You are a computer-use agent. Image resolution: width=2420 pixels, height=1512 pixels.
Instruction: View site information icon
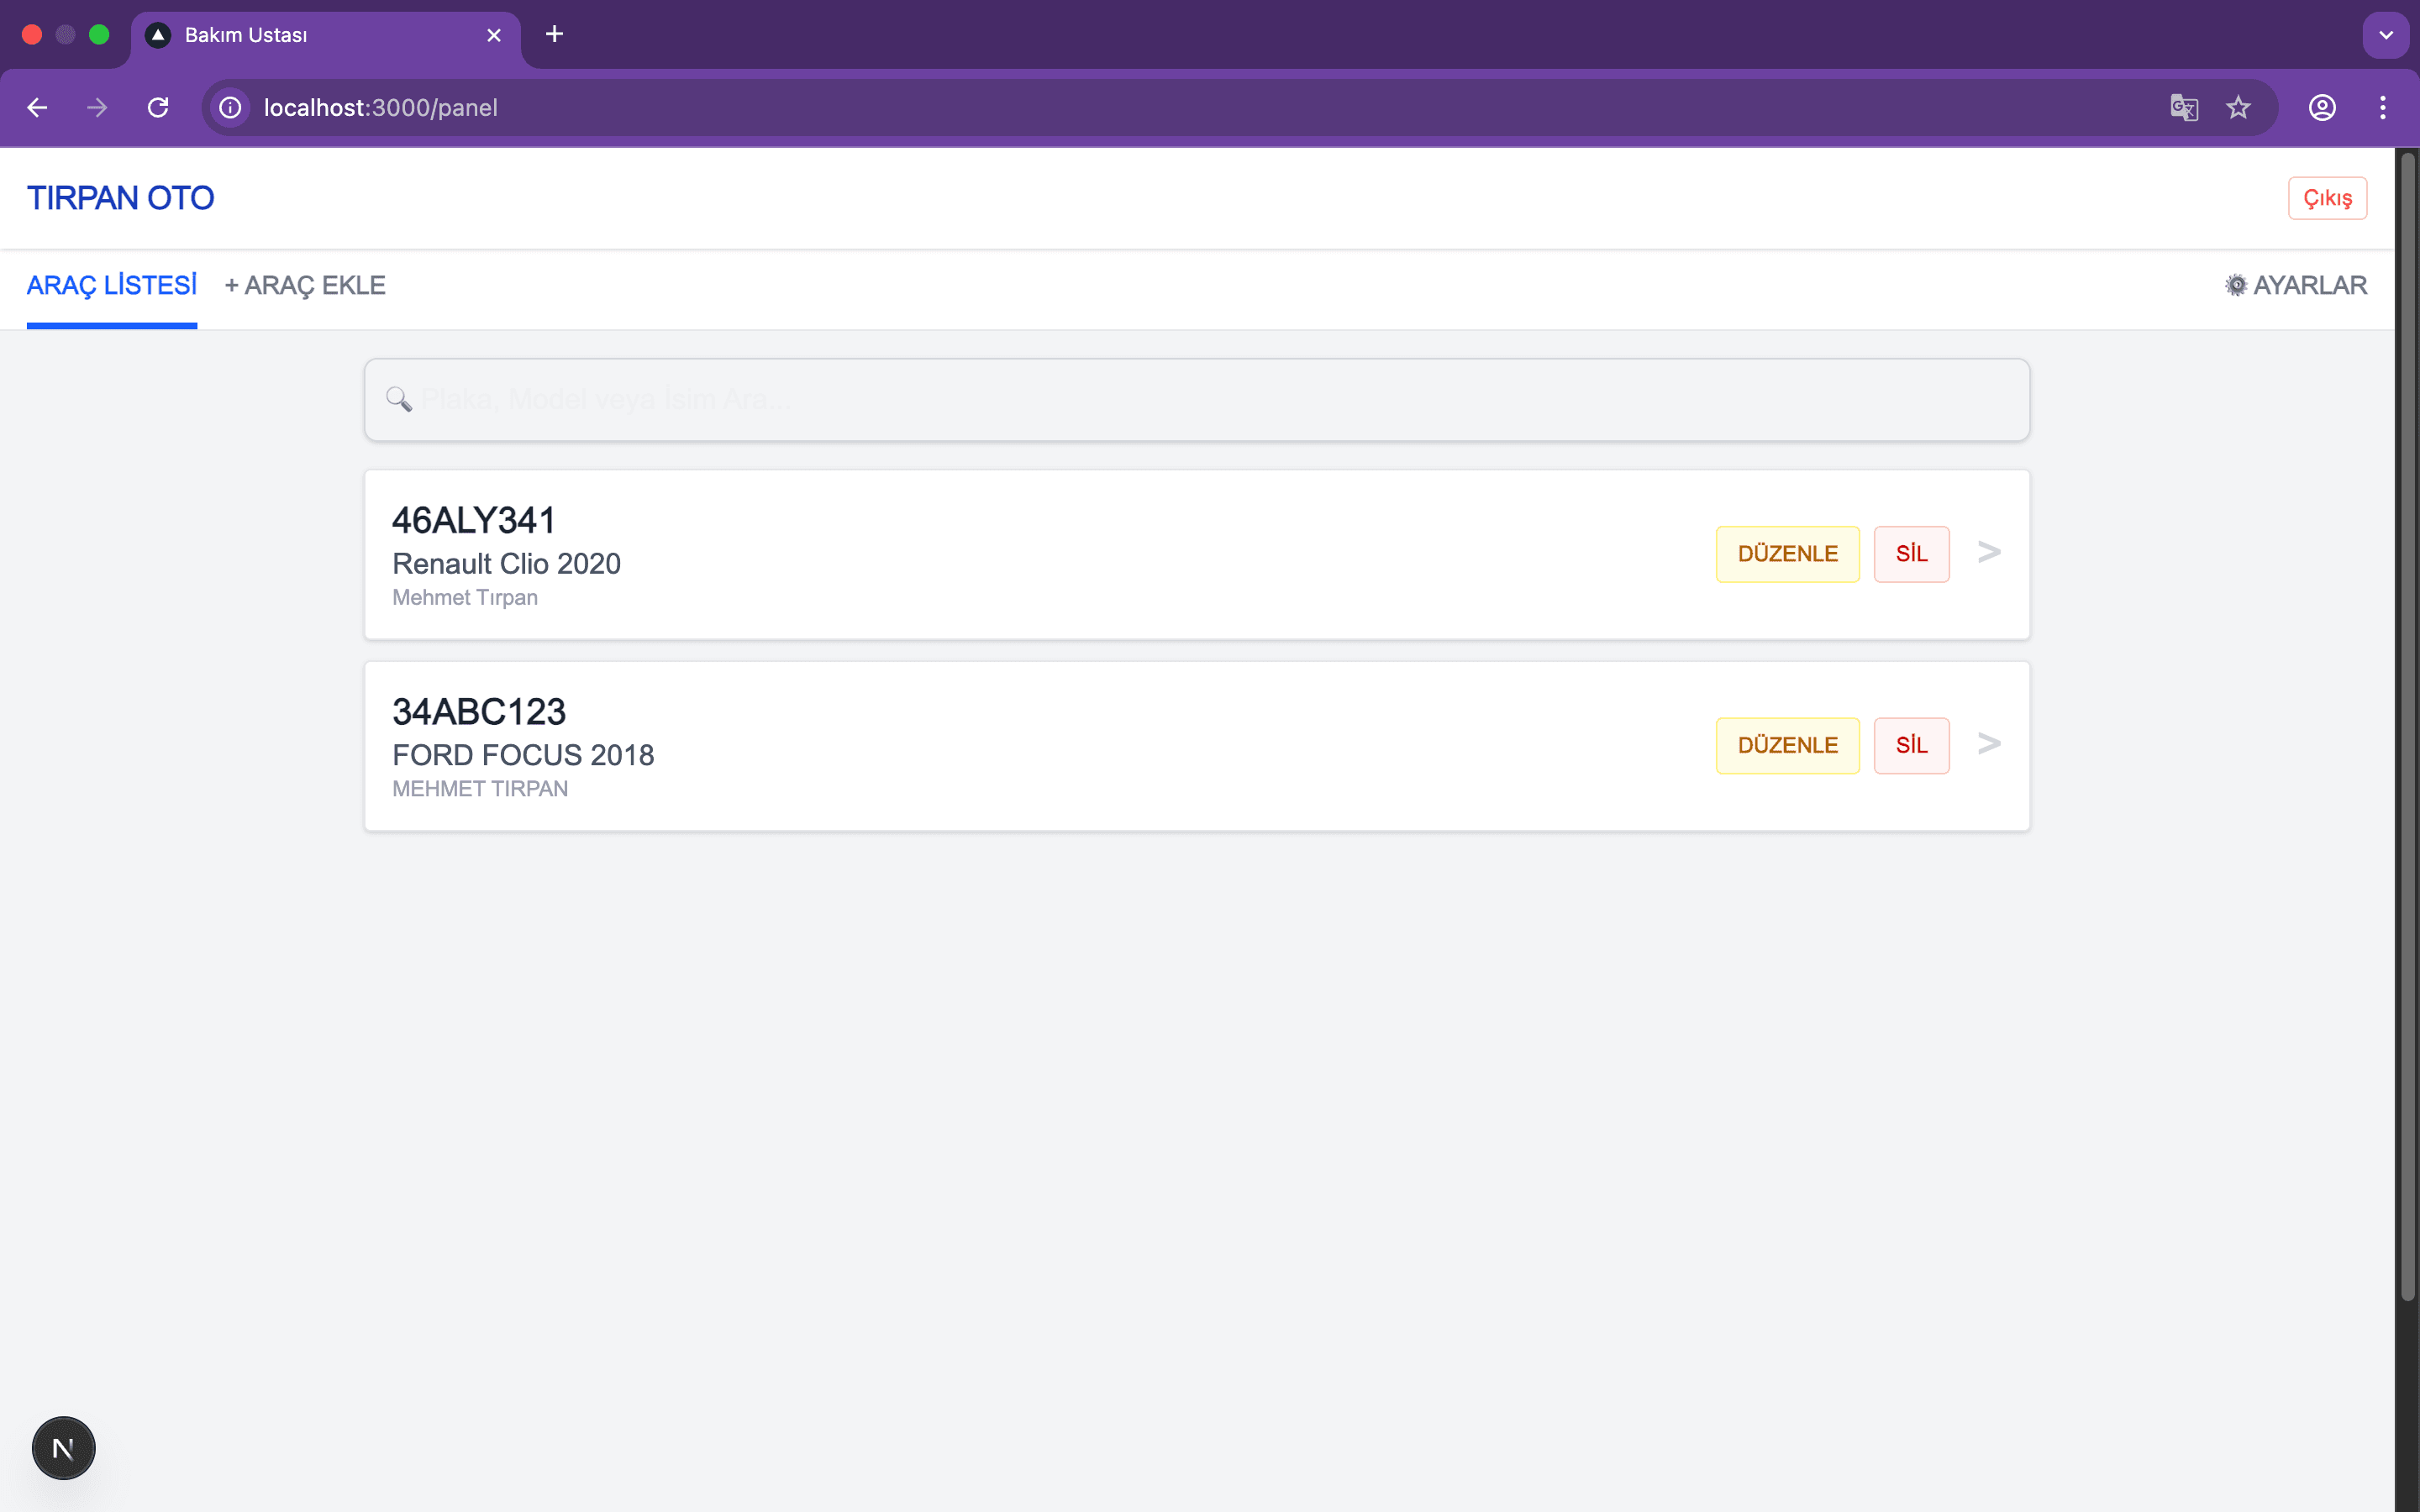click(x=231, y=108)
